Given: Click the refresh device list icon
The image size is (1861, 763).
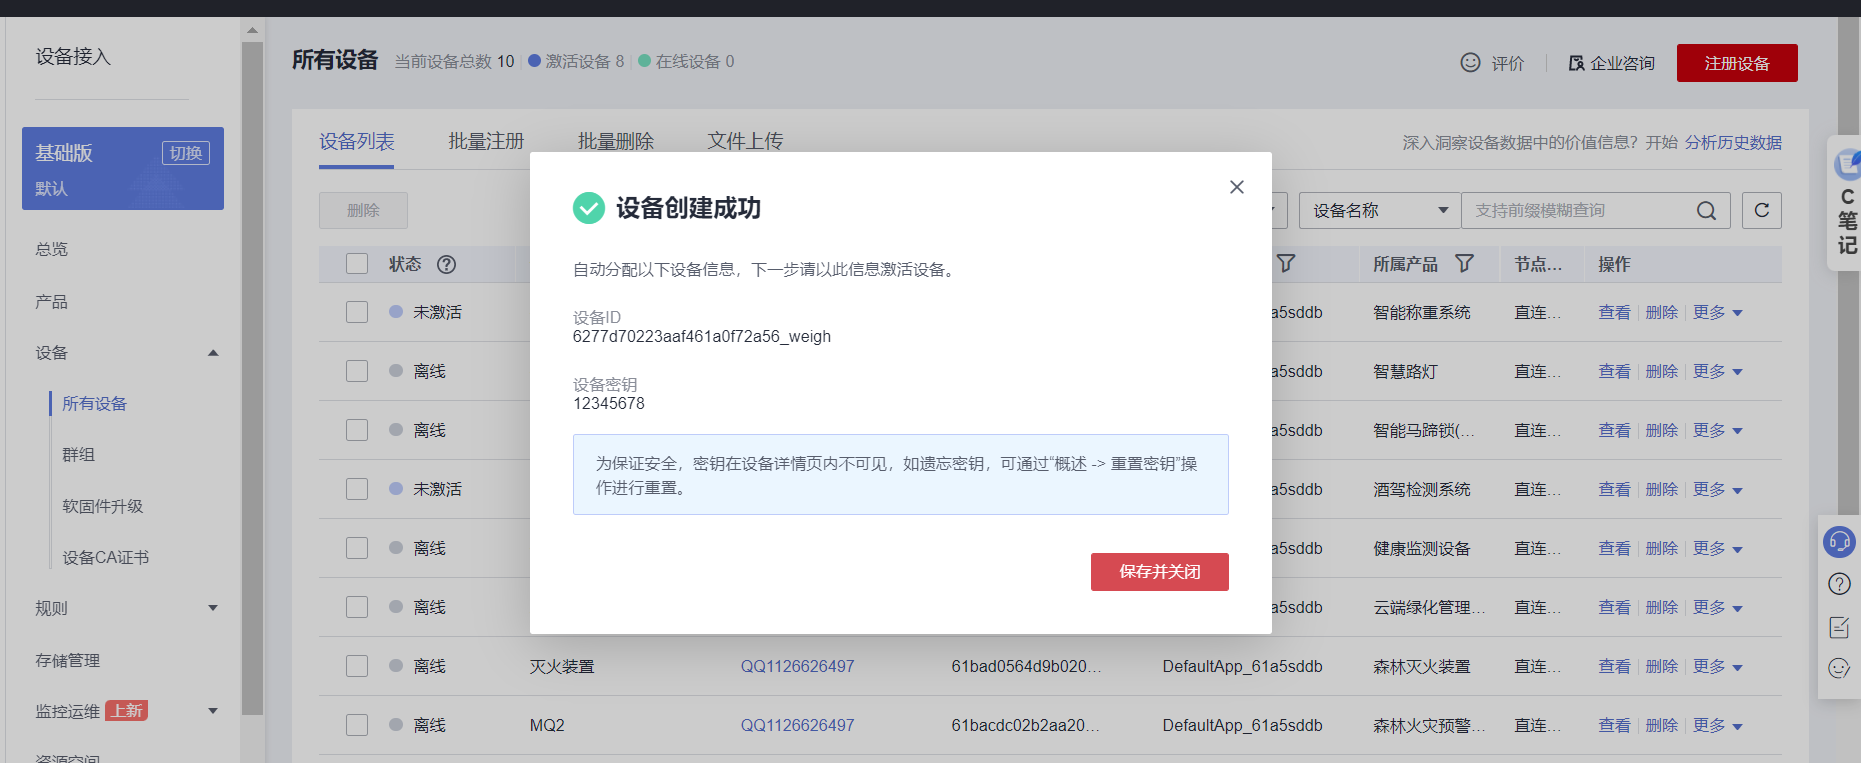Looking at the screenshot, I should pyautogui.click(x=1762, y=210).
